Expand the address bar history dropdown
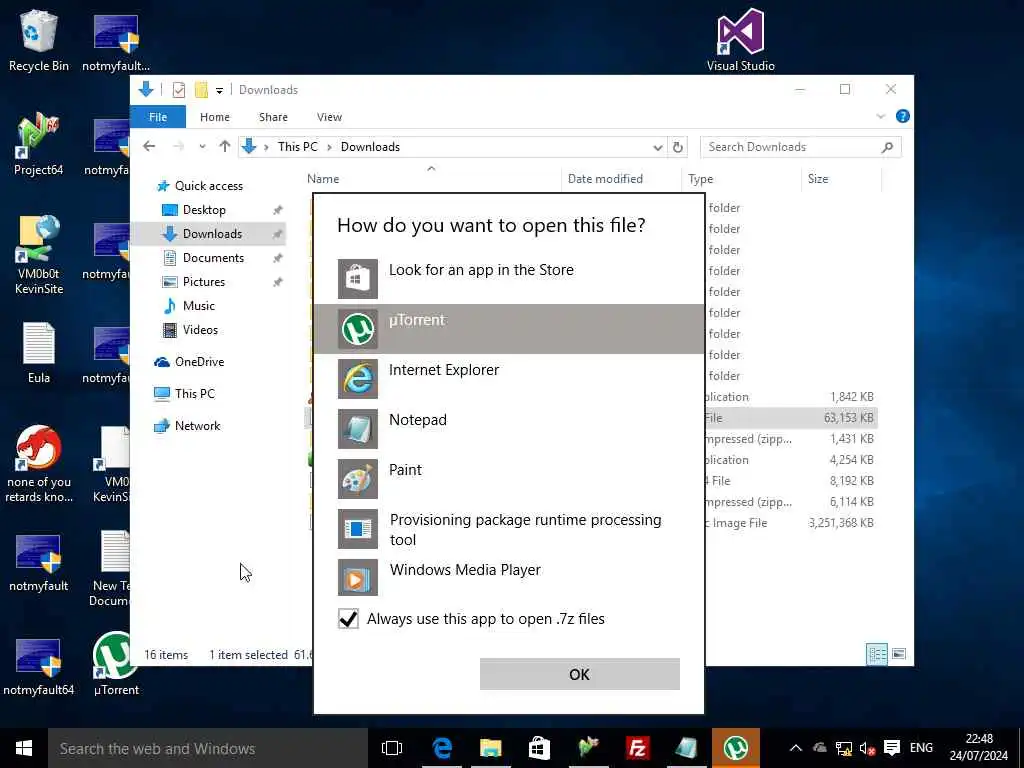This screenshot has width=1024, height=768. click(x=658, y=148)
